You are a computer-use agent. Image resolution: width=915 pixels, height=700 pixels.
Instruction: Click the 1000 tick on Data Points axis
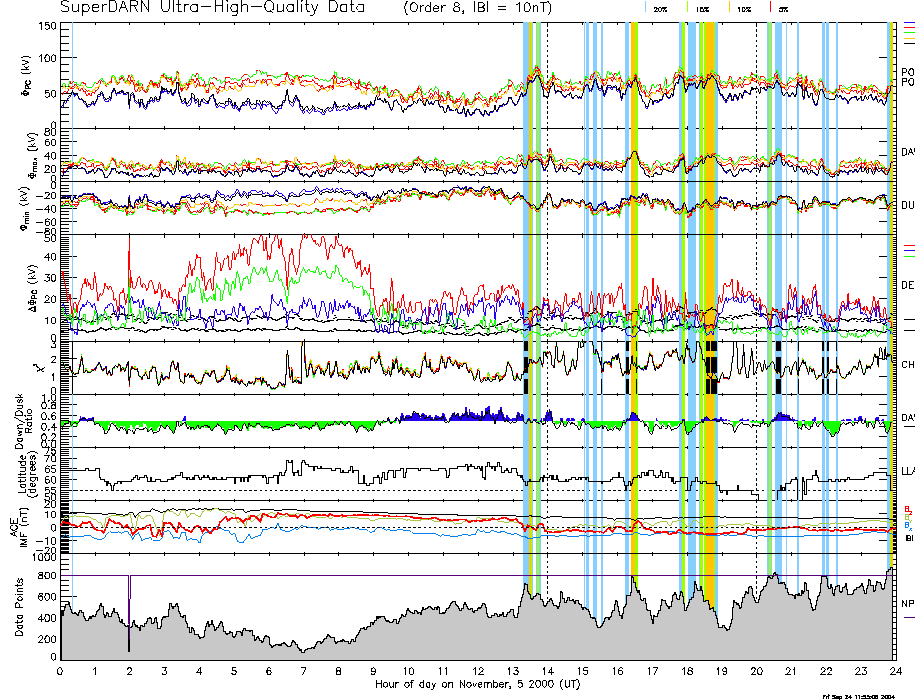44,555
